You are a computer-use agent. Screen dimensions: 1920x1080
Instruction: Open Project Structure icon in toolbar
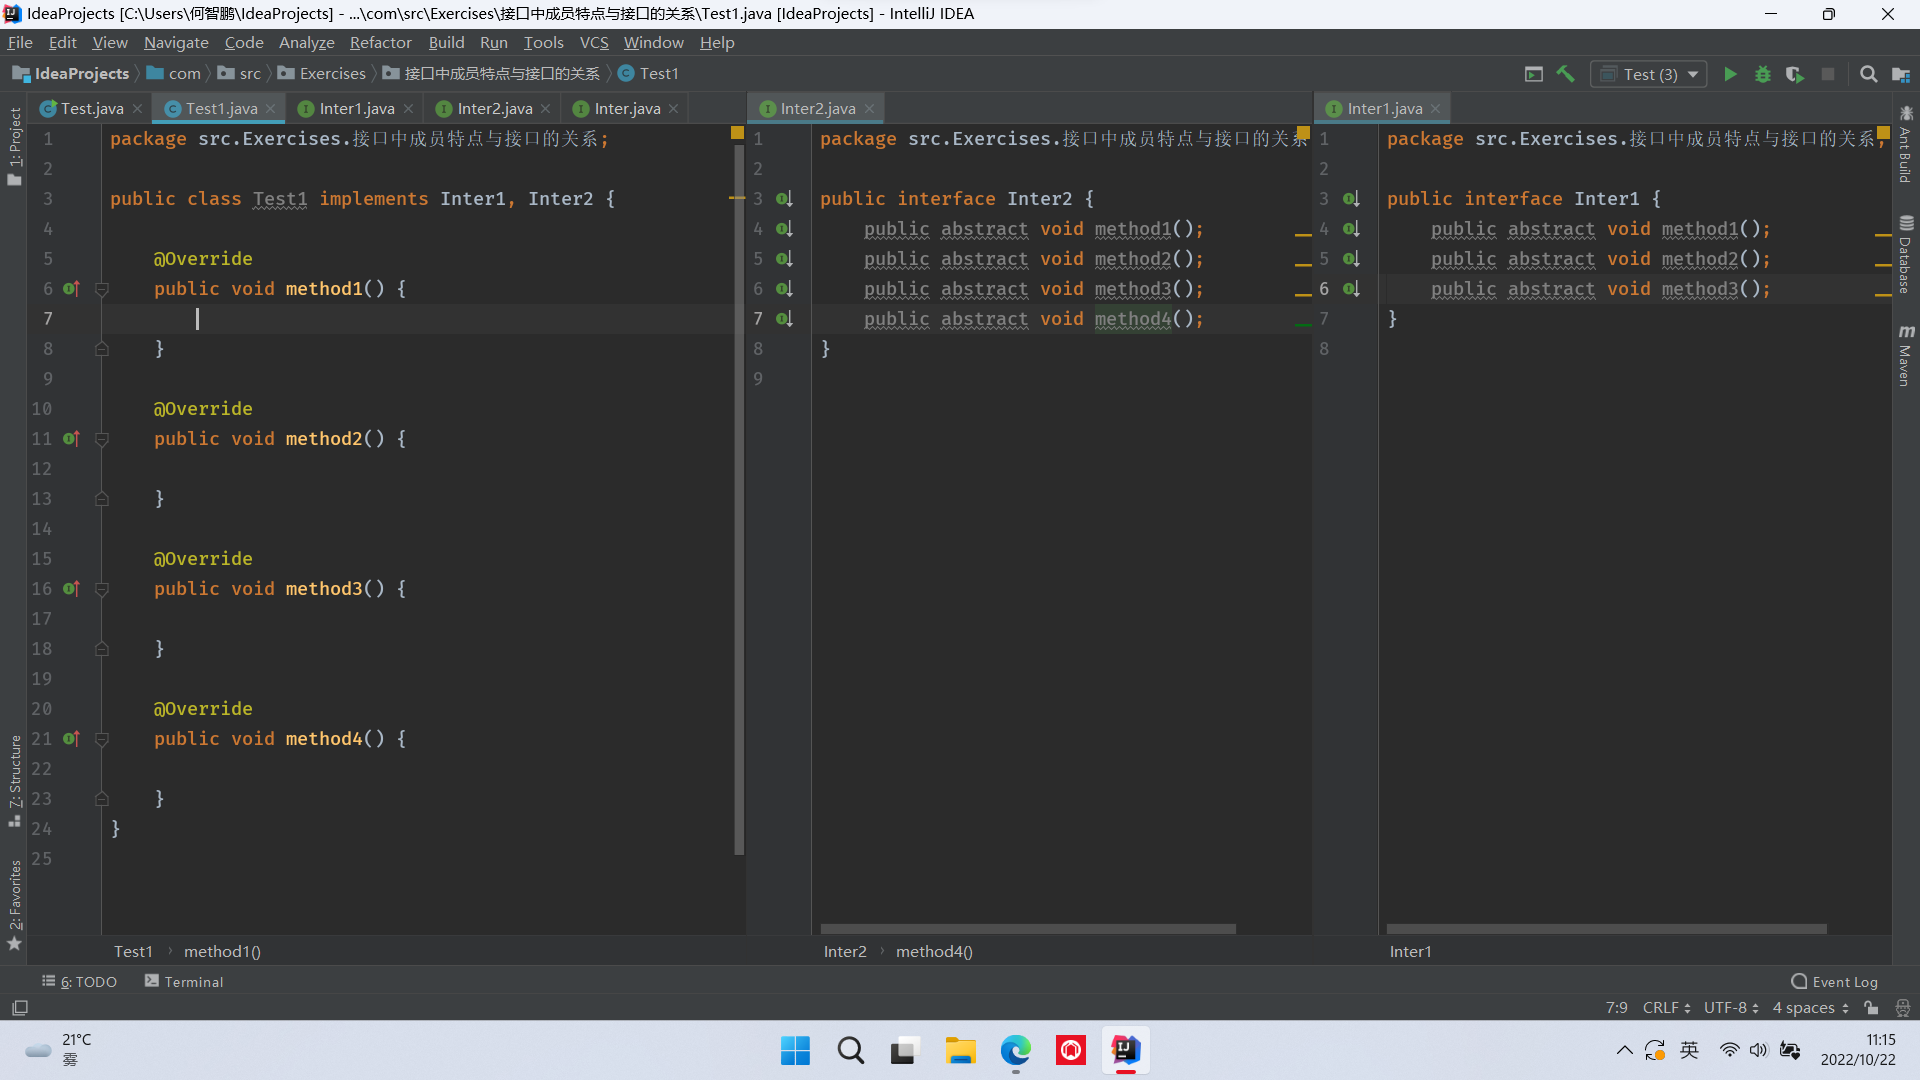[x=1901, y=74]
